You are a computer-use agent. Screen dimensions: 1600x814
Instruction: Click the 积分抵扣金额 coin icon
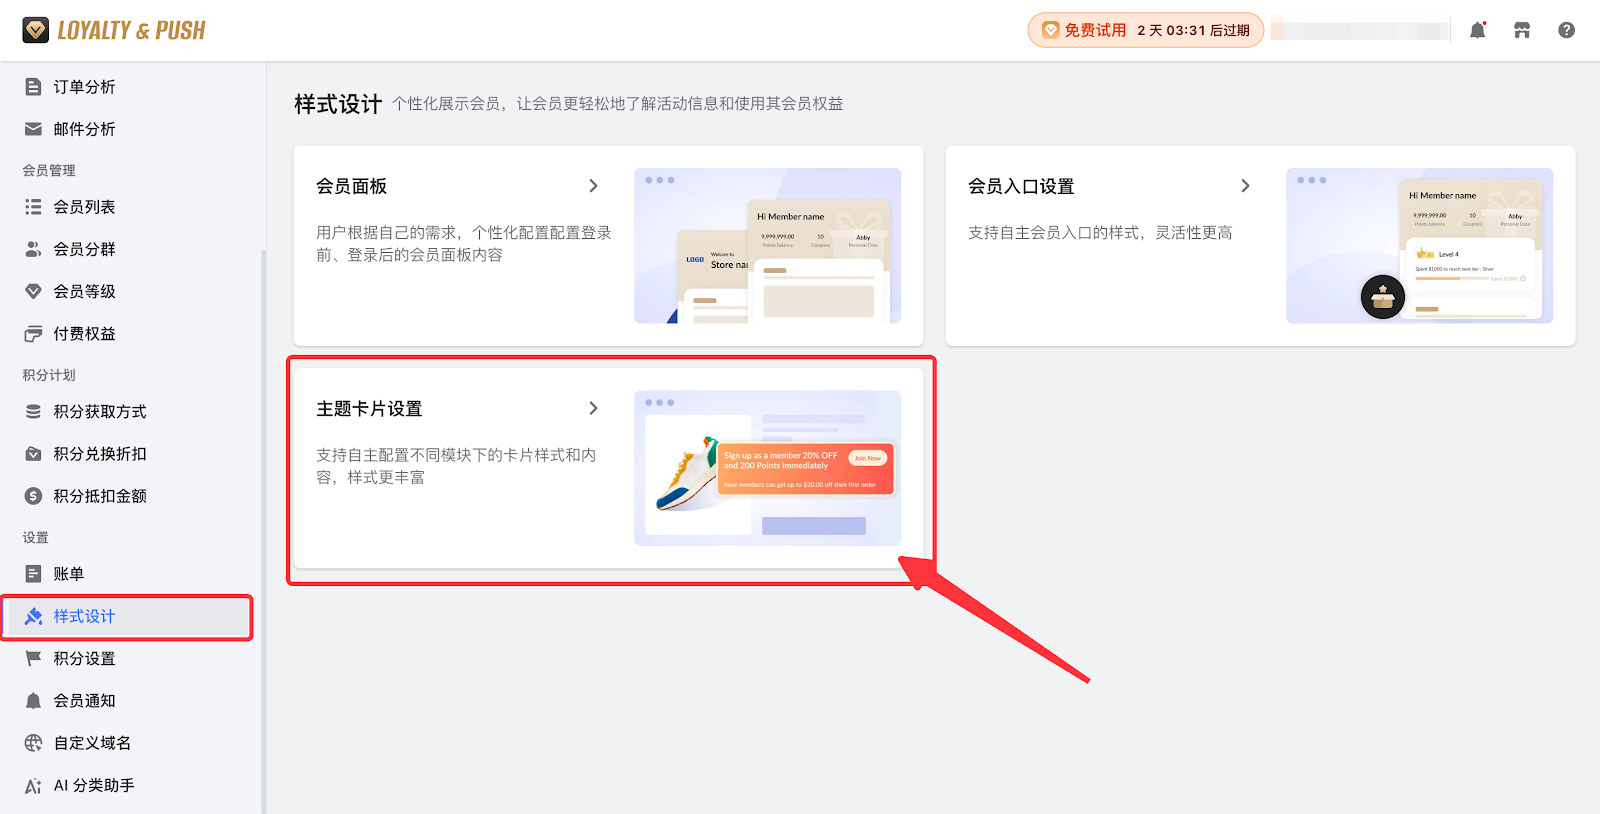click(x=33, y=496)
